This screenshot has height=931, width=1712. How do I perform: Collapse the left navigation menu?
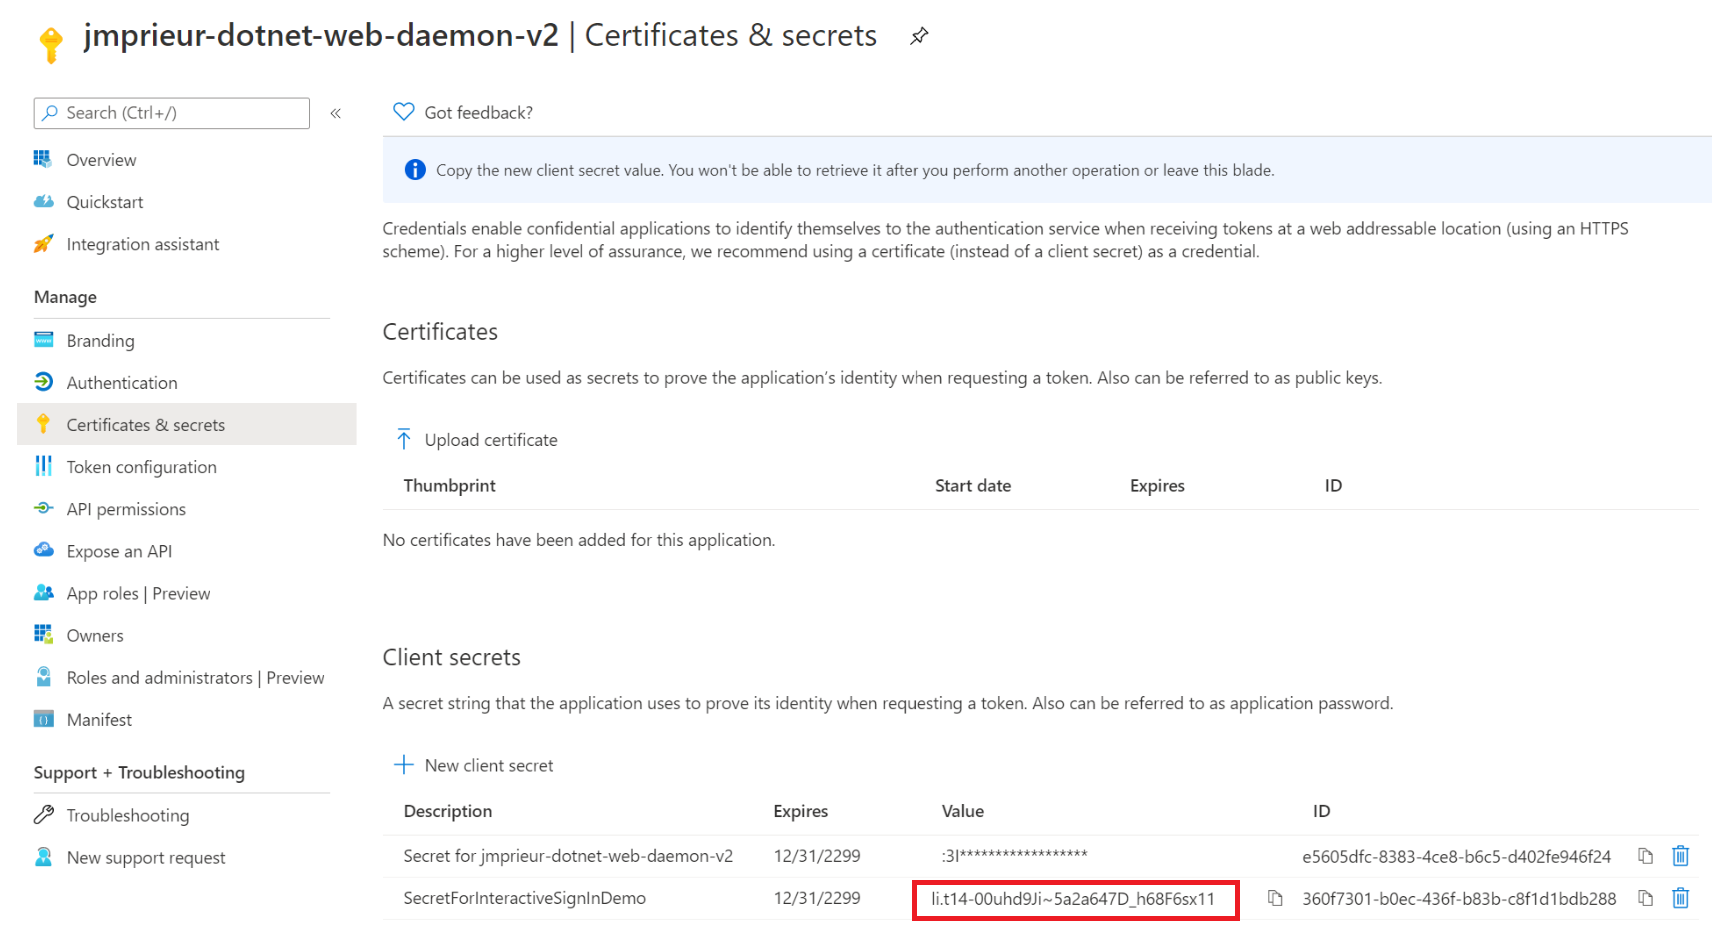click(336, 114)
